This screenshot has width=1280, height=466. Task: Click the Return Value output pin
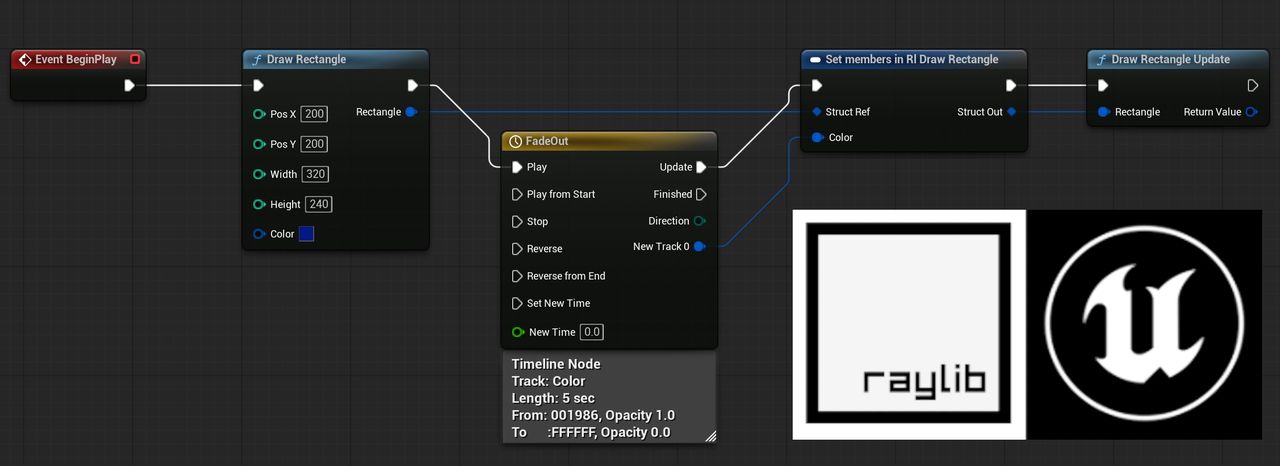(x=1251, y=112)
